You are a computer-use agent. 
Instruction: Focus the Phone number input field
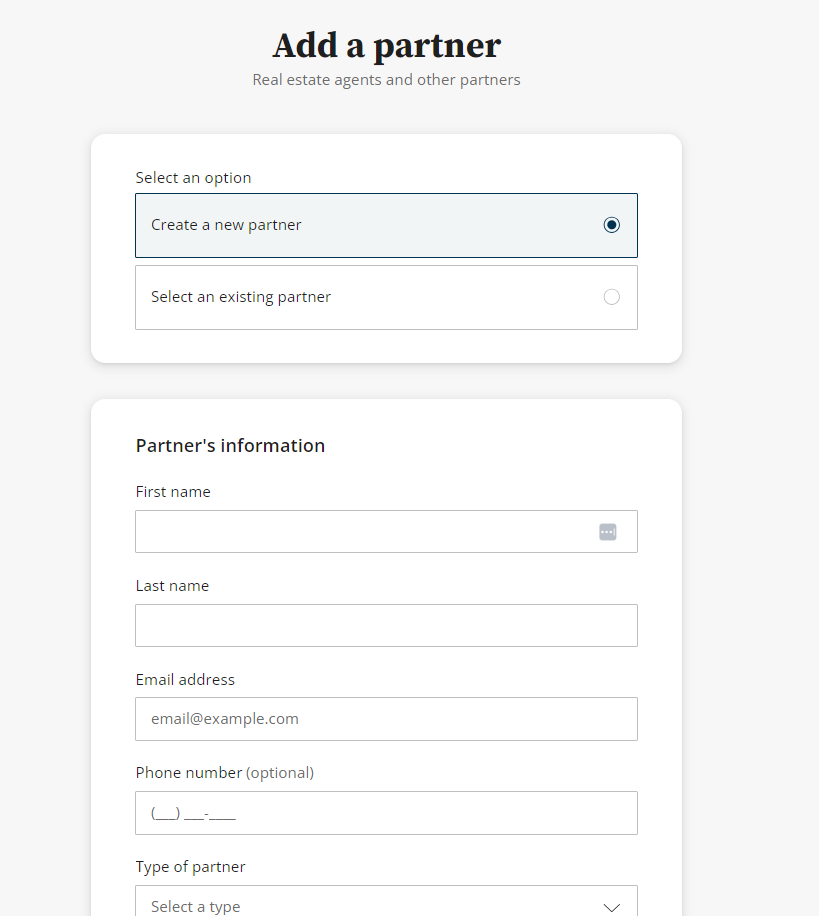pos(386,813)
